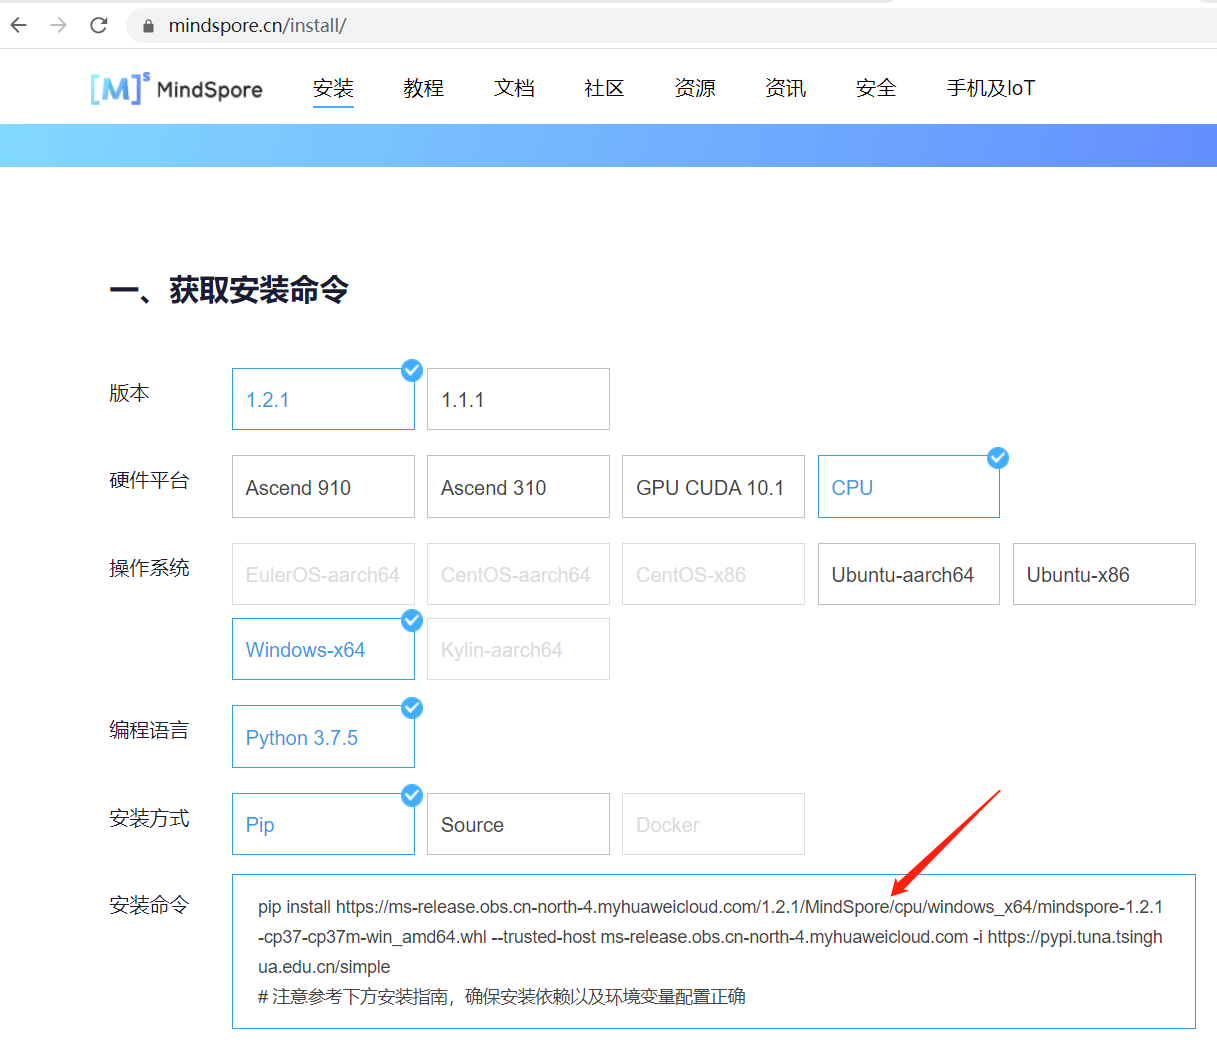Select version 1.2.1
The height and width of the screenshot is (1050, 1217).
[x=323, y=399]
